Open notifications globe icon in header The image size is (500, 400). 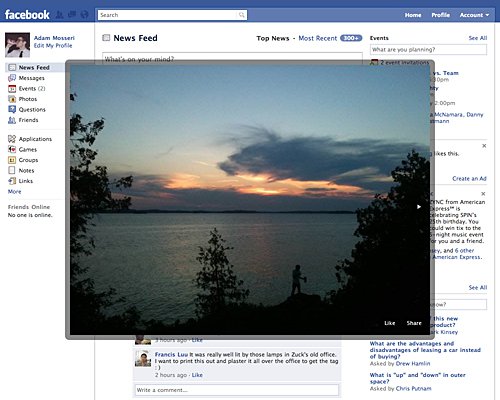(x=84, y=15)
